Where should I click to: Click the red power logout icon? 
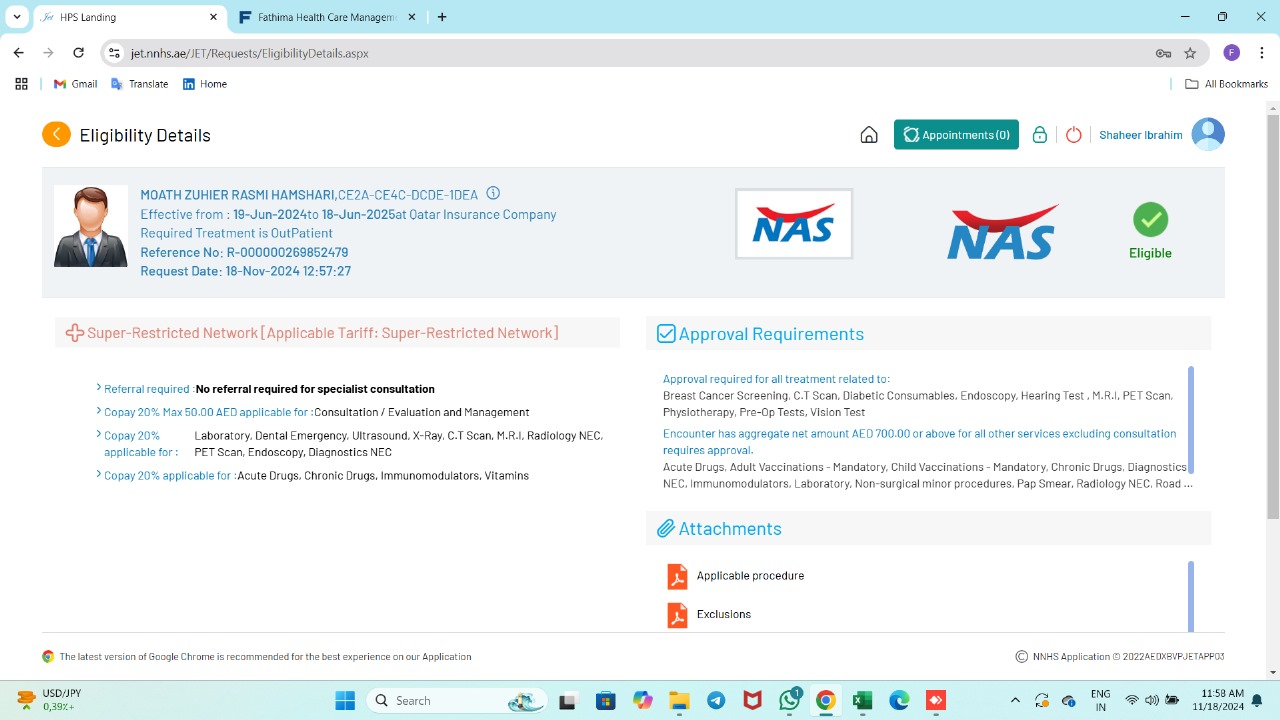pyautogui.click(x=1073, y=135)
